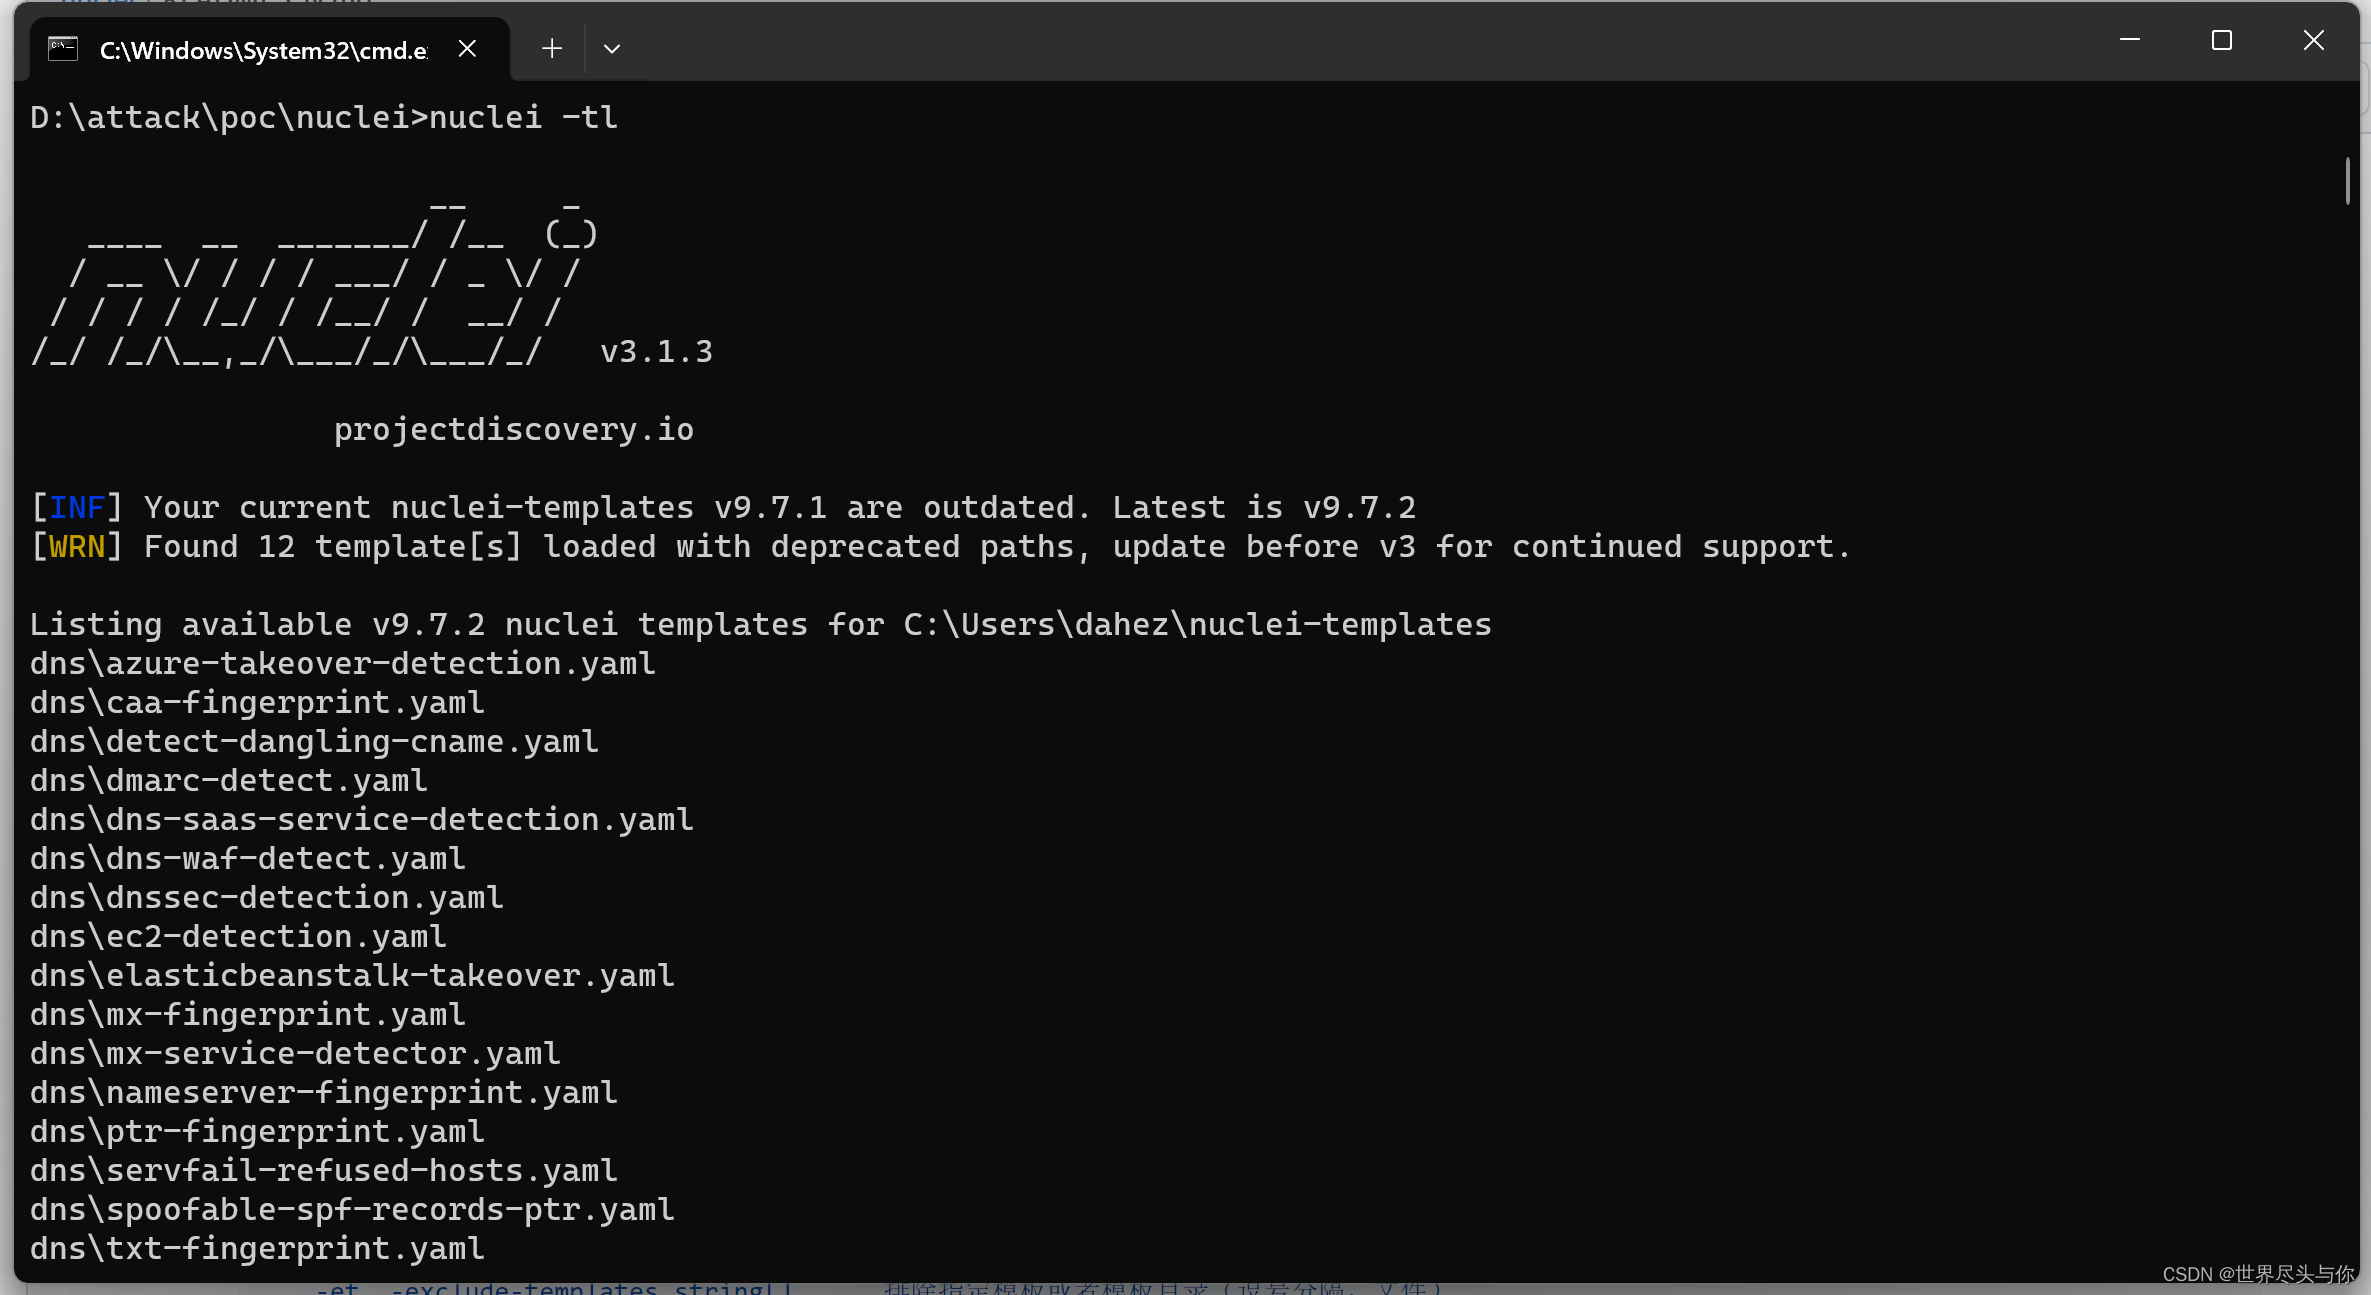This screenshot has height=1295, width=2371.
Task: Minimize the terminal window
Action: click(2130, 40)
